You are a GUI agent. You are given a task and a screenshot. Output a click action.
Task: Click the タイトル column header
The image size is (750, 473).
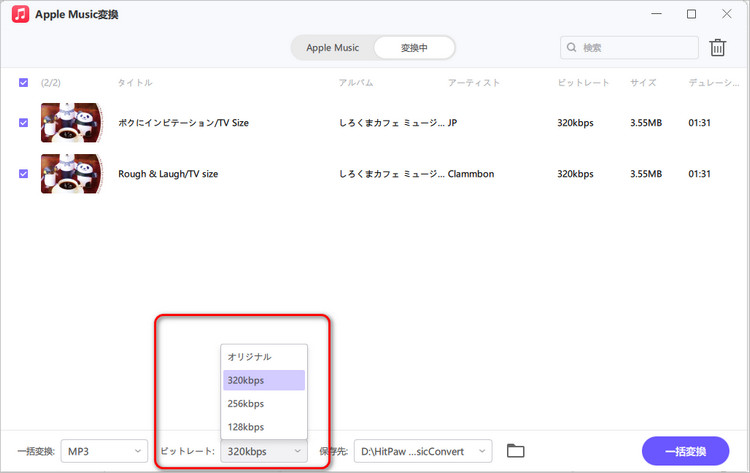pyautogui.click(x=135, y=83)
